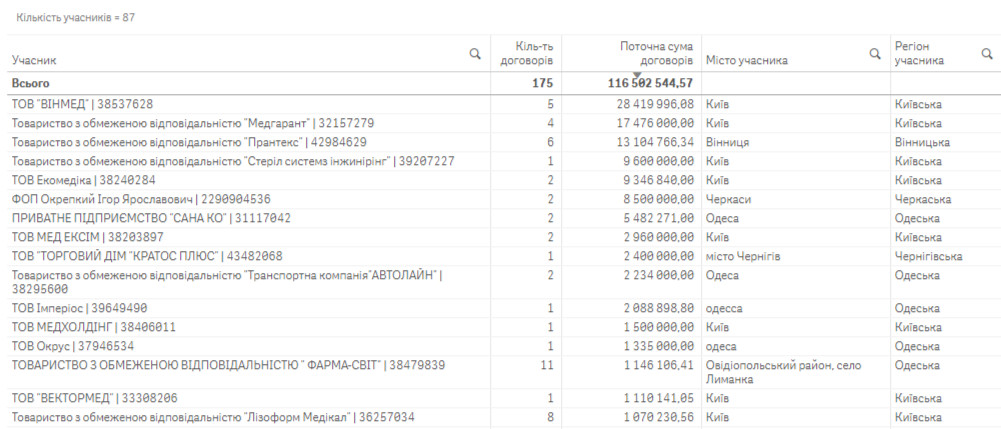
Task: Select city місто Чернігів
Action: pos(742,257)
